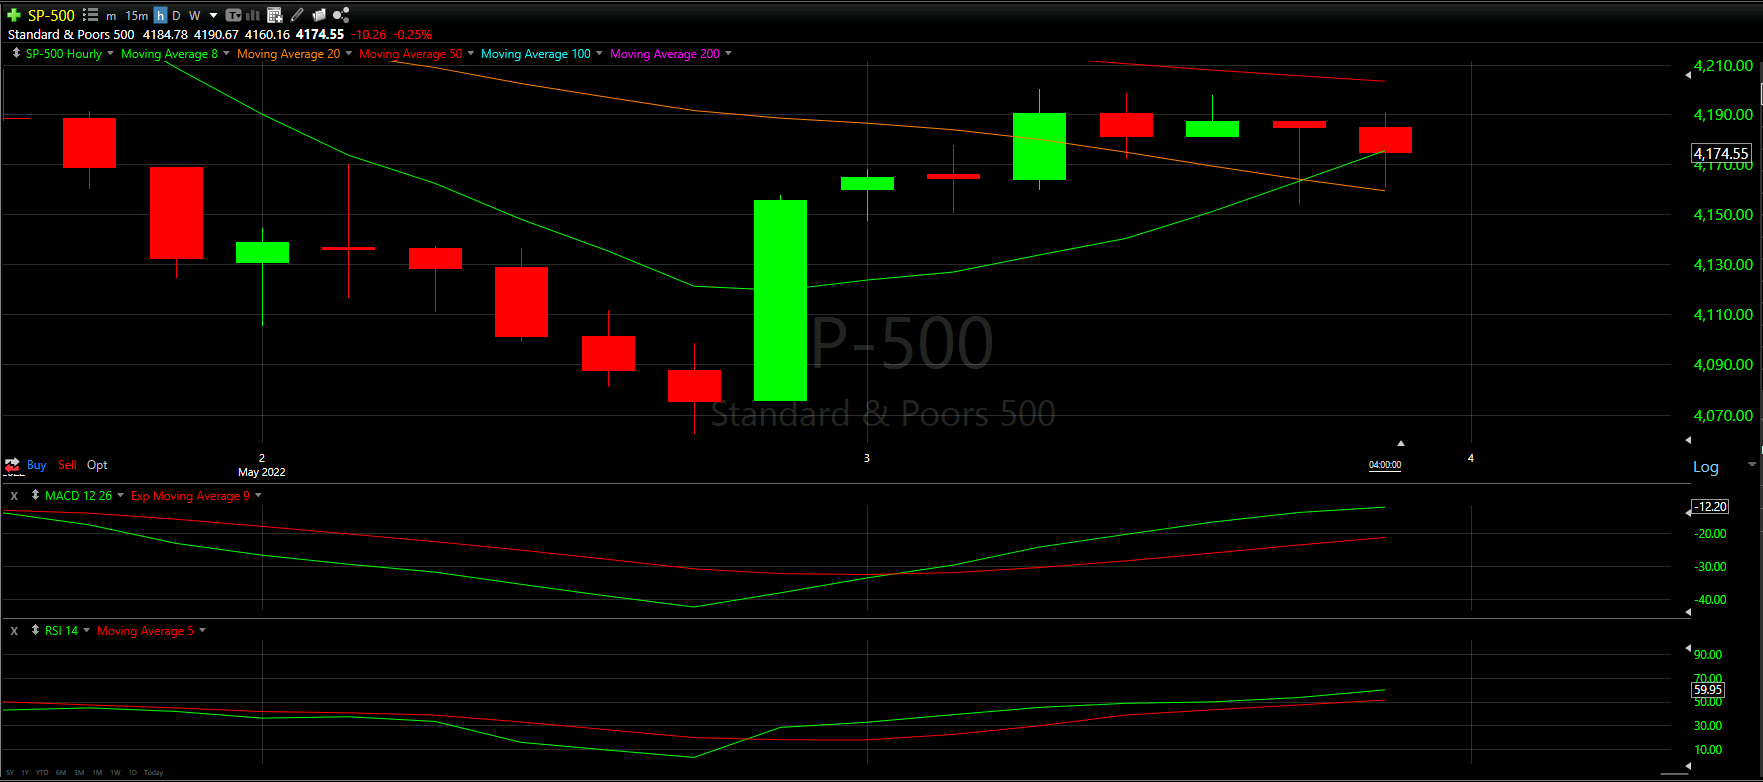Select the 3M range at bottom
Image resolution: width=1763 pixels, height=782 pixels.
pyautogui.click(x=79, y=772)
